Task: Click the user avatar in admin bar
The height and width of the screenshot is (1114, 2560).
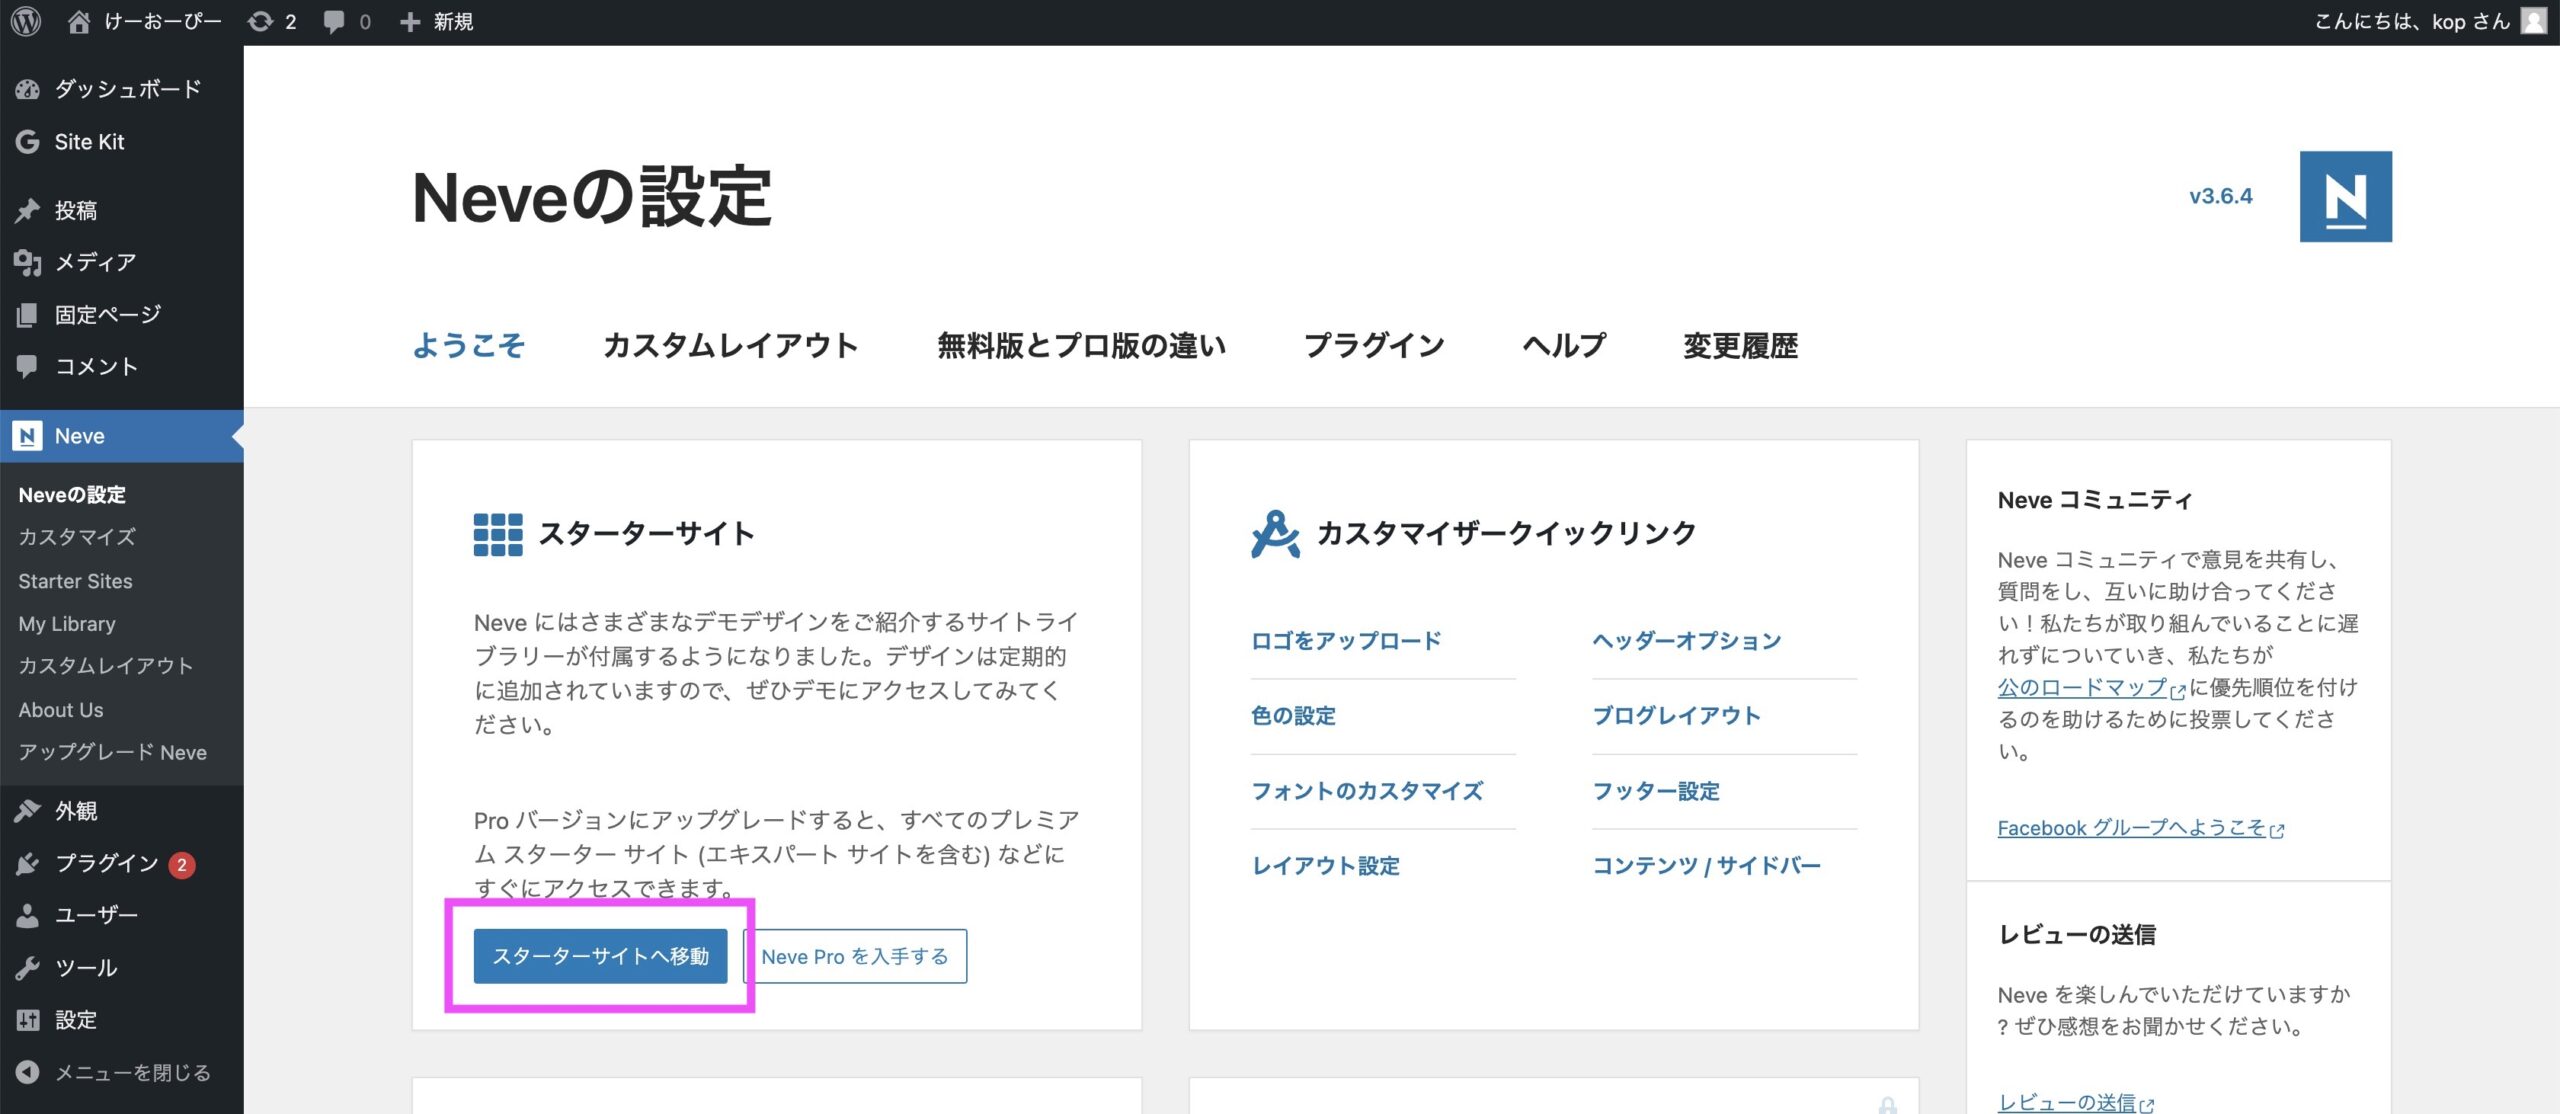Action: [x=2534, y=21]
